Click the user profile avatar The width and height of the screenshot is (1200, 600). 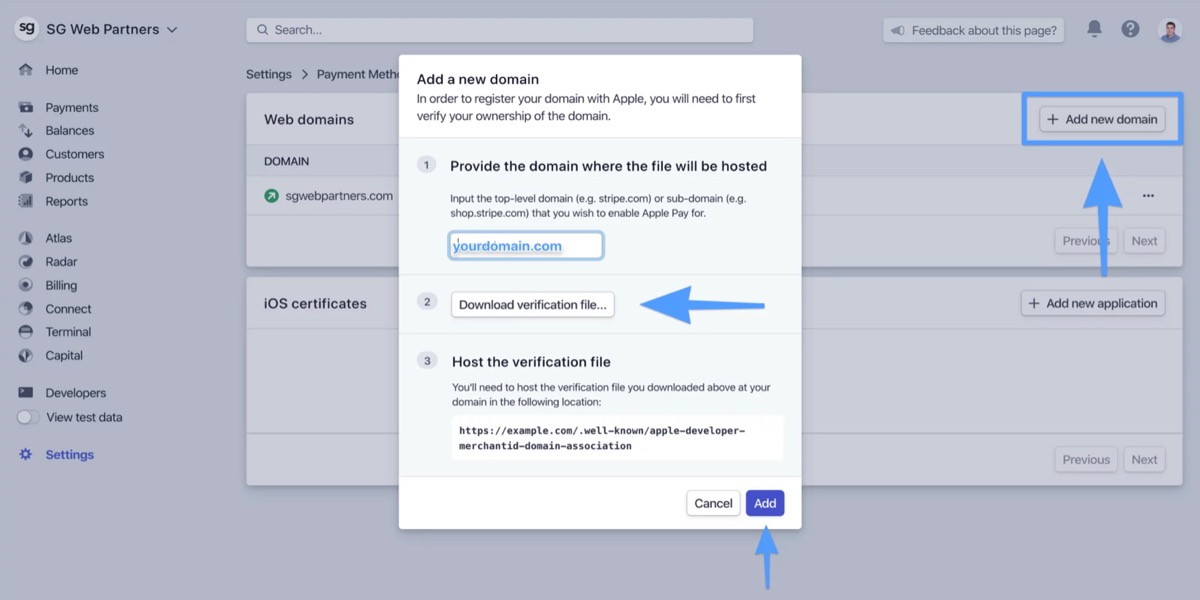(x=1169, y=30)
